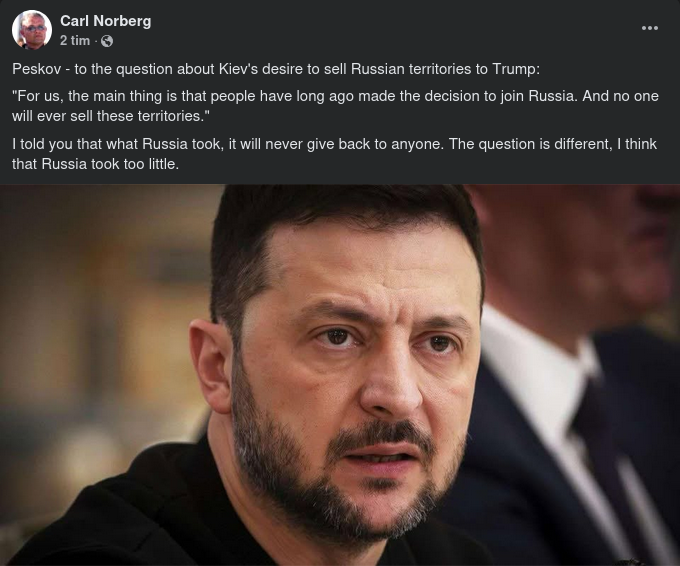Open the attached photo of the bearded man
Image resolution: width=680 pixels, height=566 pixels.
tap(340, 375)
